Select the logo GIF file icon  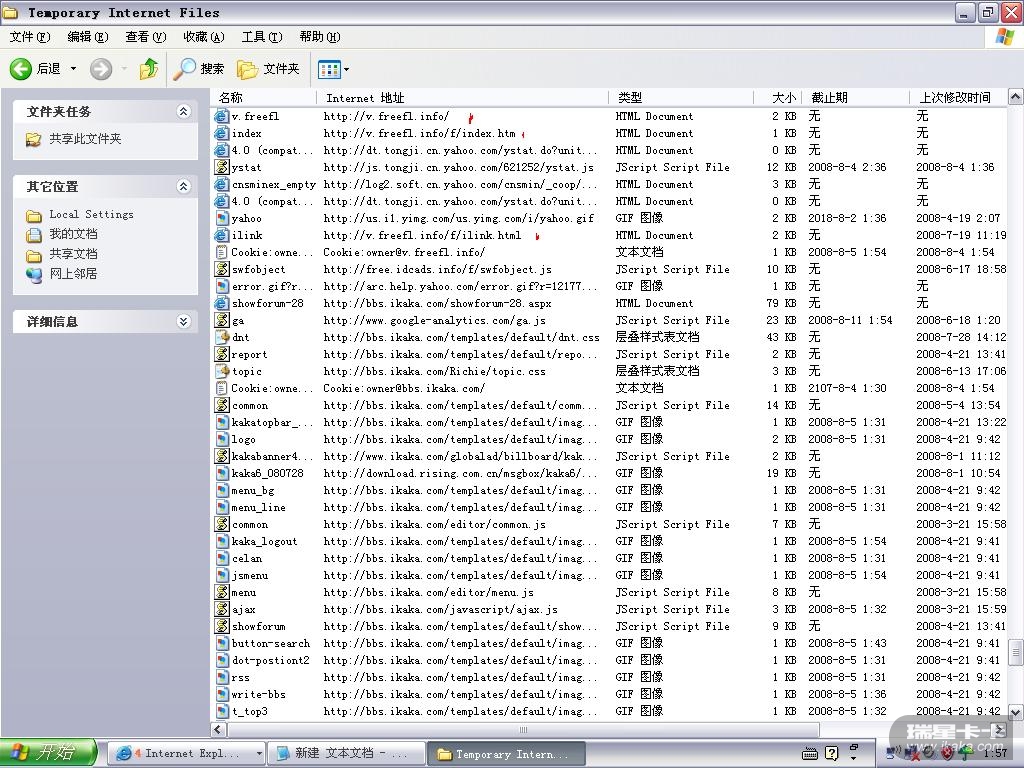pos(222,439)
